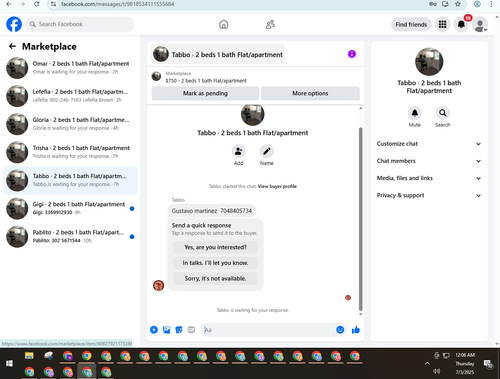Viewport: 500px width, 379px height.
Task: Click the taskbar volume speaker icon
Action: coord(436,371)
